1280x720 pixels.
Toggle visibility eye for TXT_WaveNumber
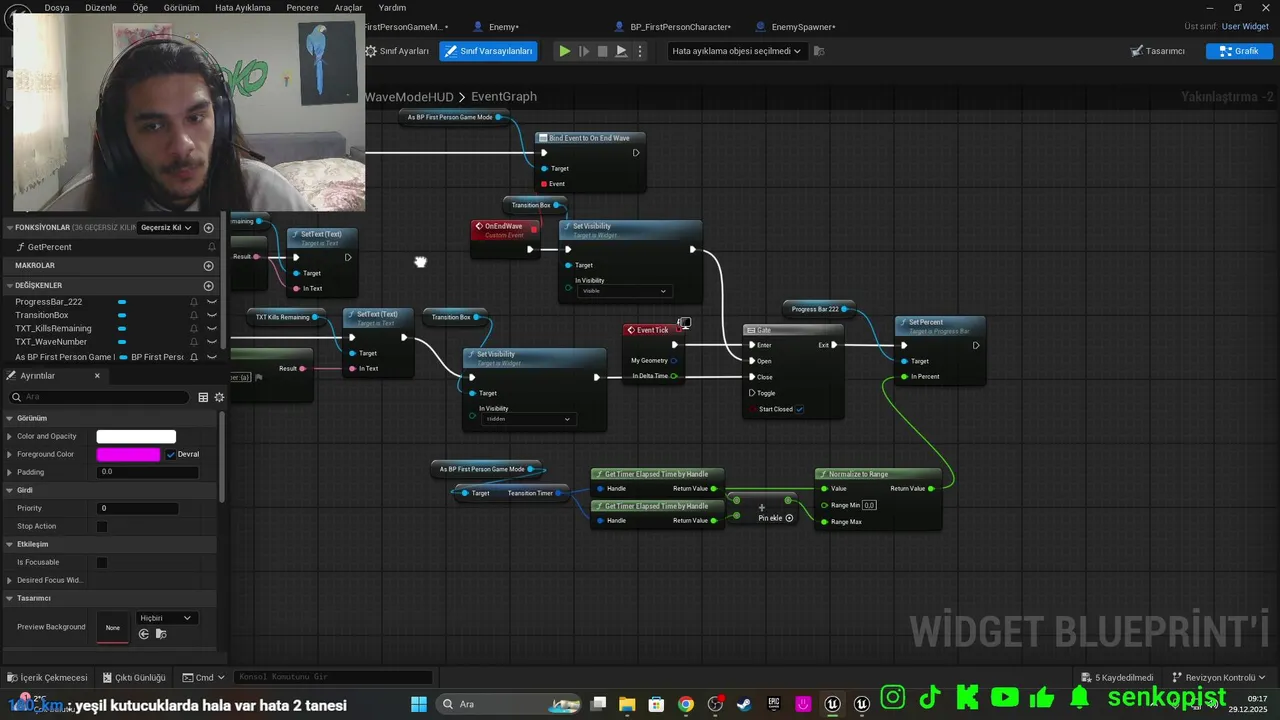click(x=212, y=342)
